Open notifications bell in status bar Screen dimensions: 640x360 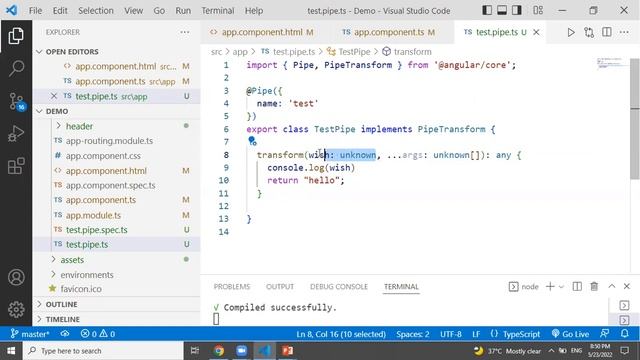point(625,334)
